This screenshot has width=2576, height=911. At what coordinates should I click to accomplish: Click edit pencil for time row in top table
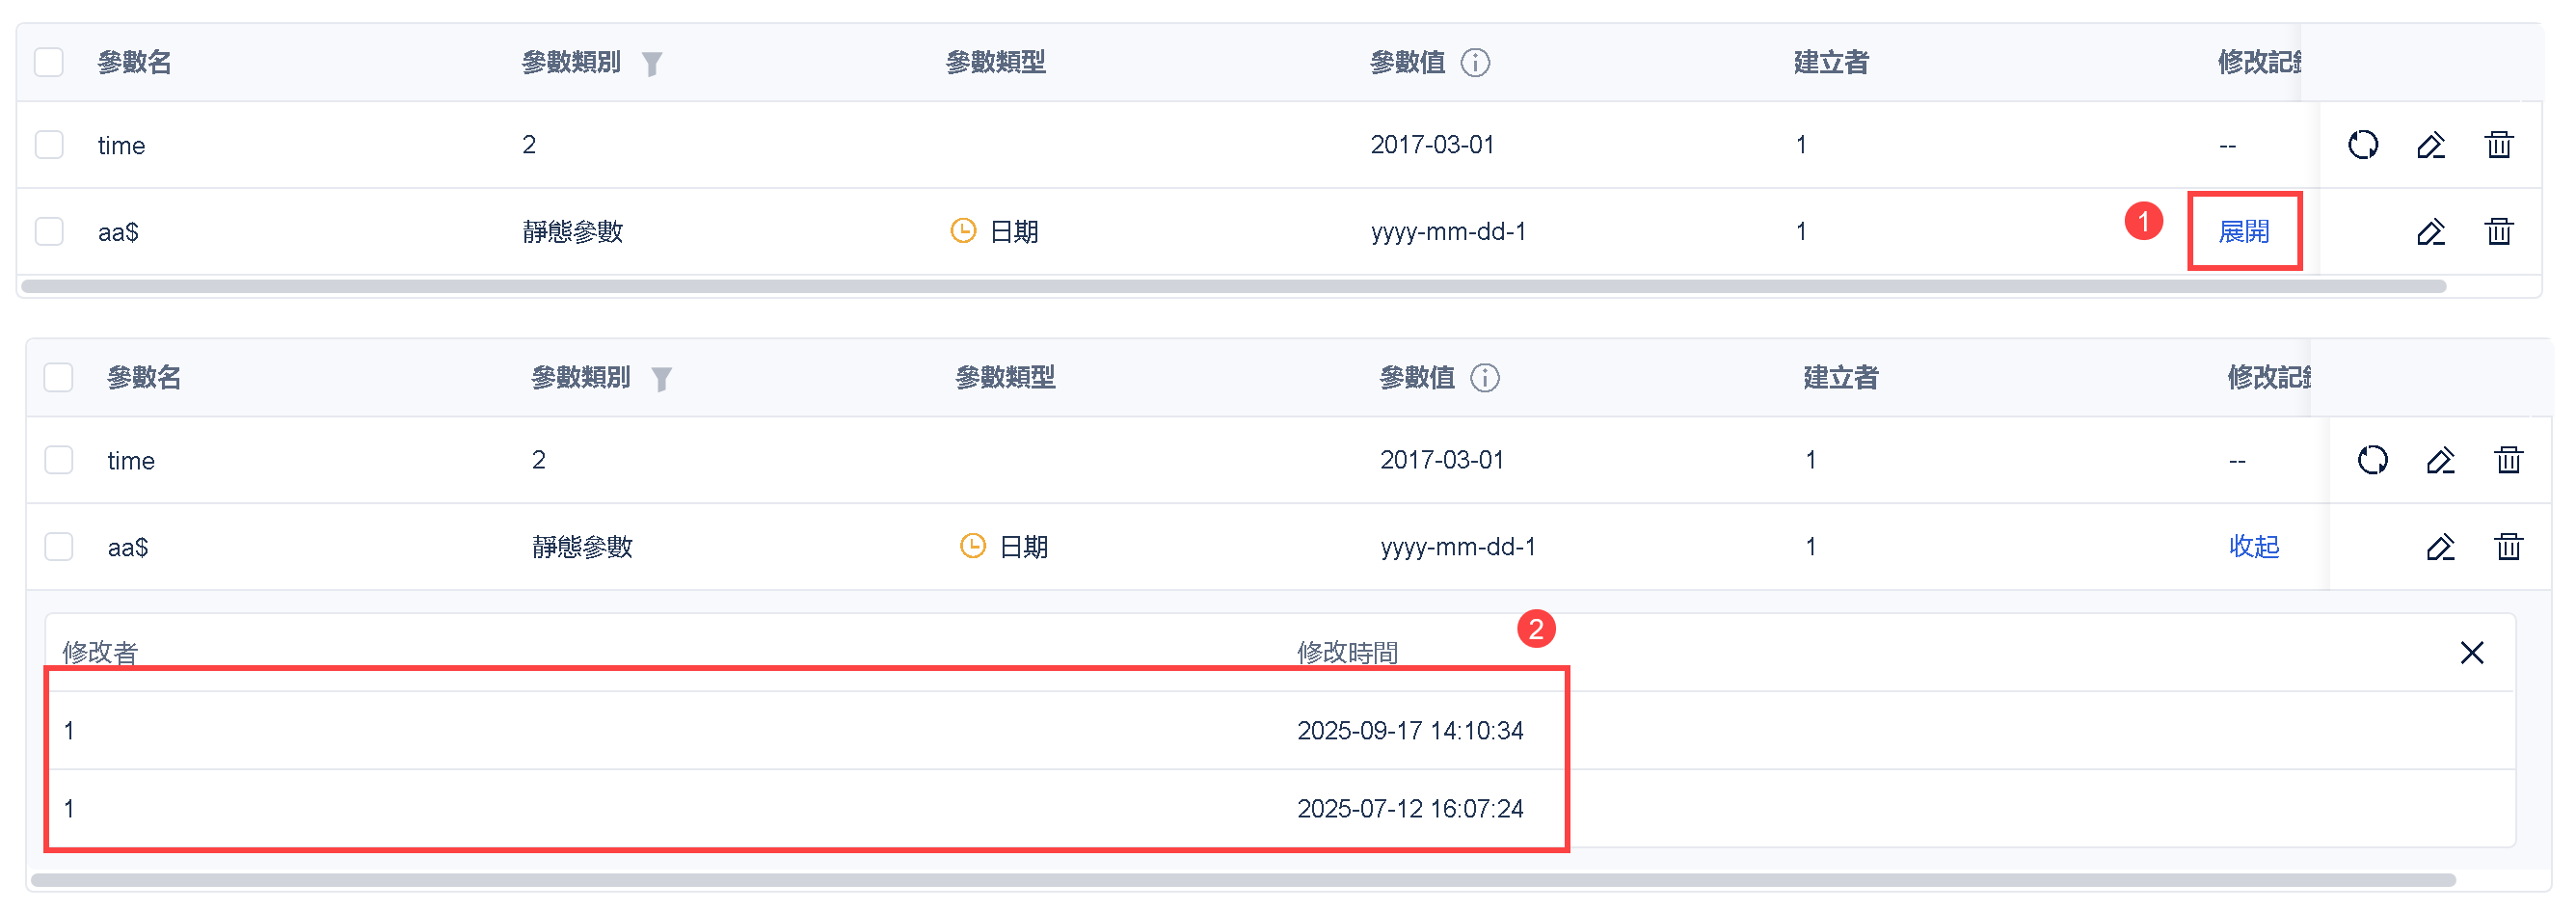[x=2431, y=145]
